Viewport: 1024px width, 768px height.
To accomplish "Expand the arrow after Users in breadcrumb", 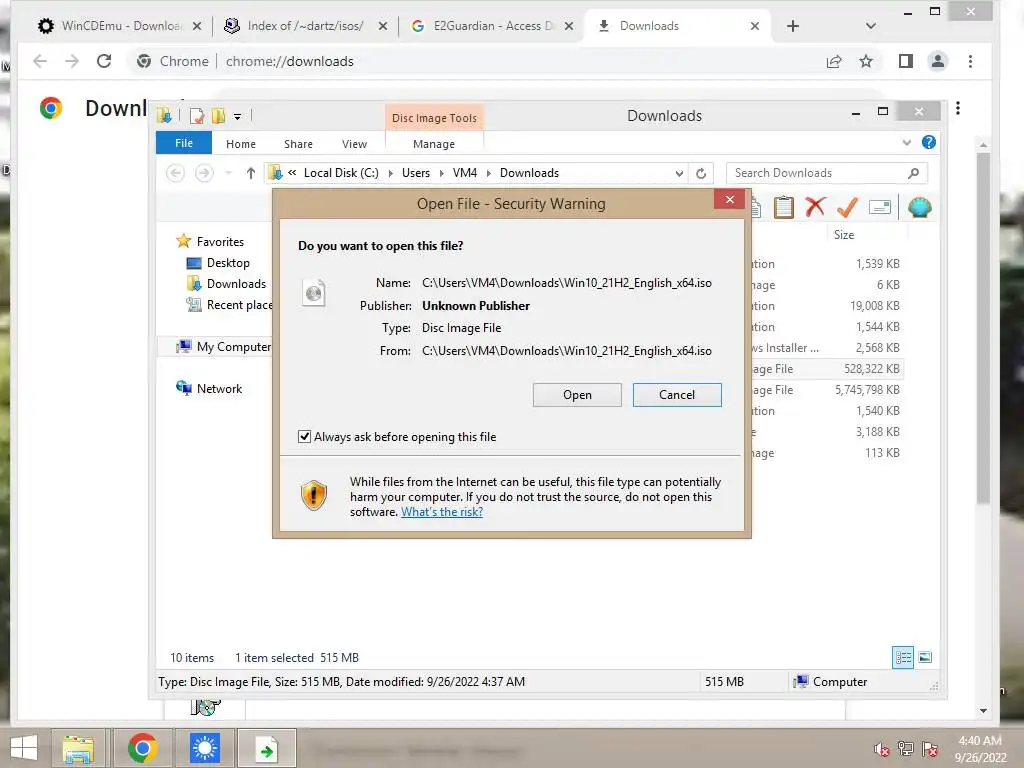I will 441,173.
